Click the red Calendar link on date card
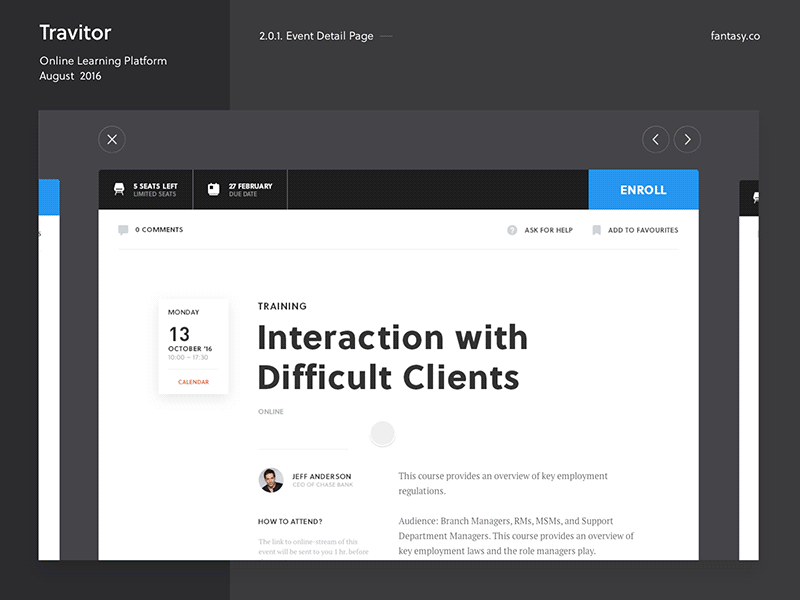 pos(193,382)
